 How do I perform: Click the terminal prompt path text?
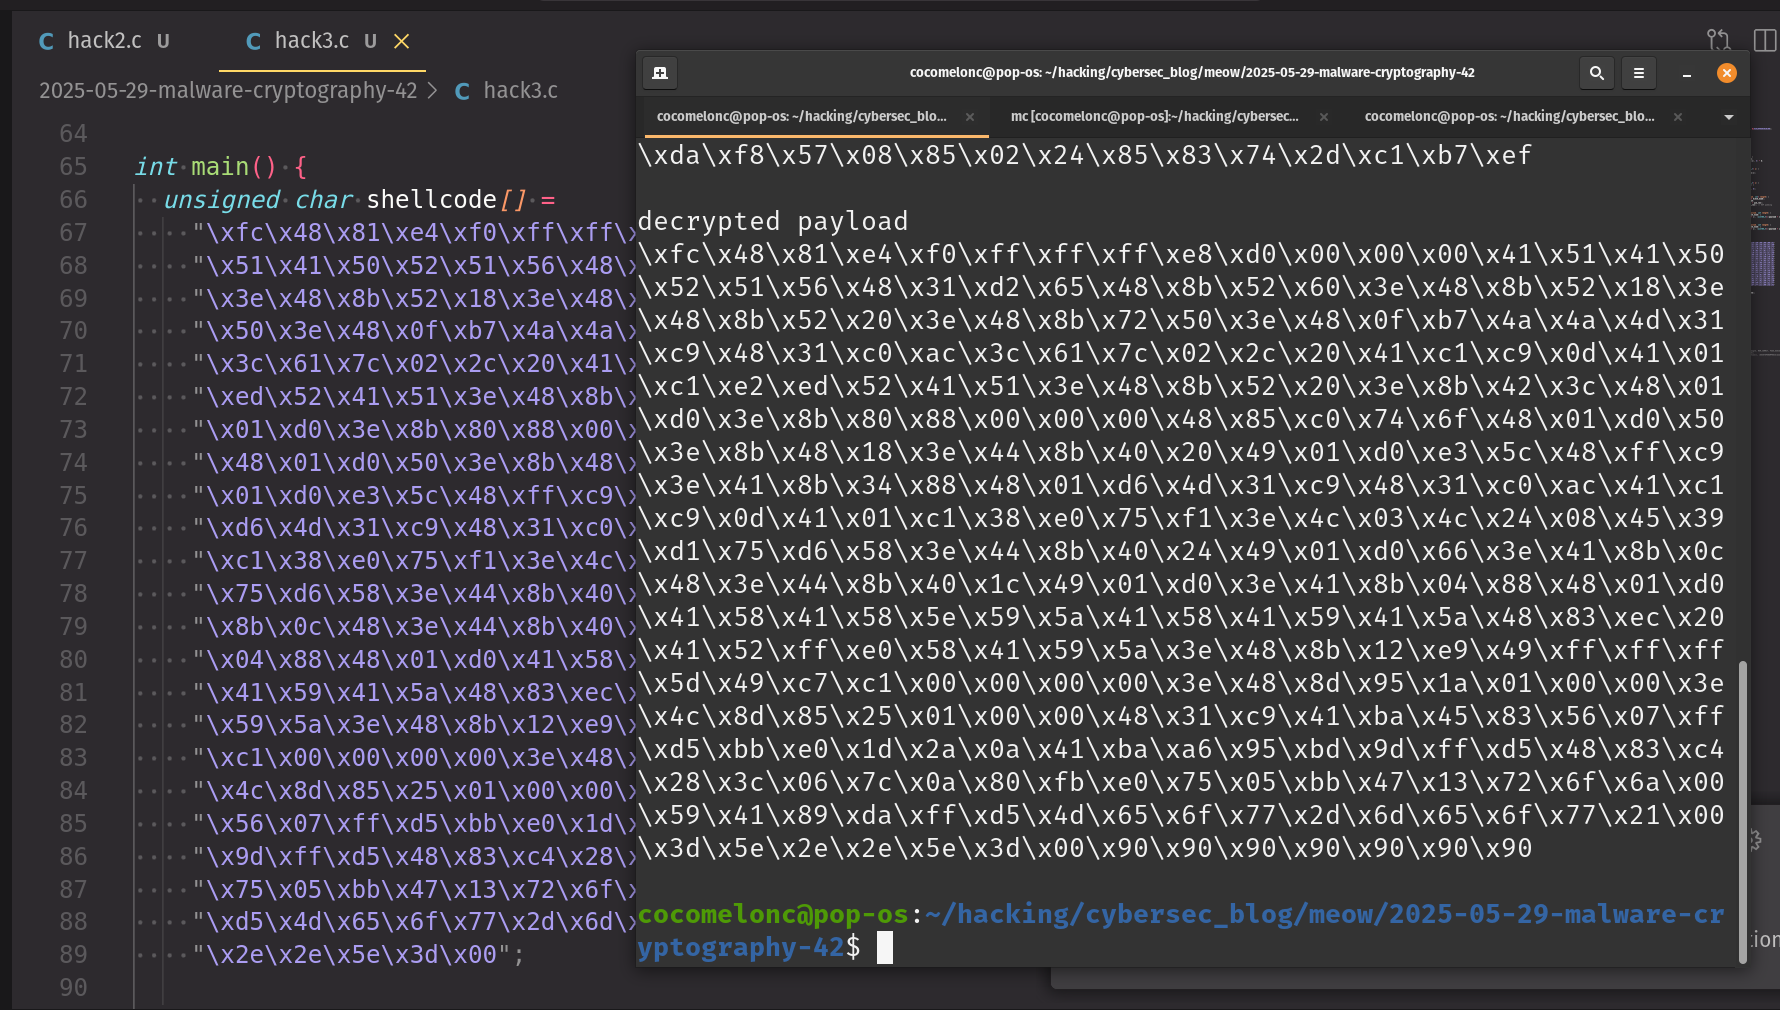(x=1180, y=931)
